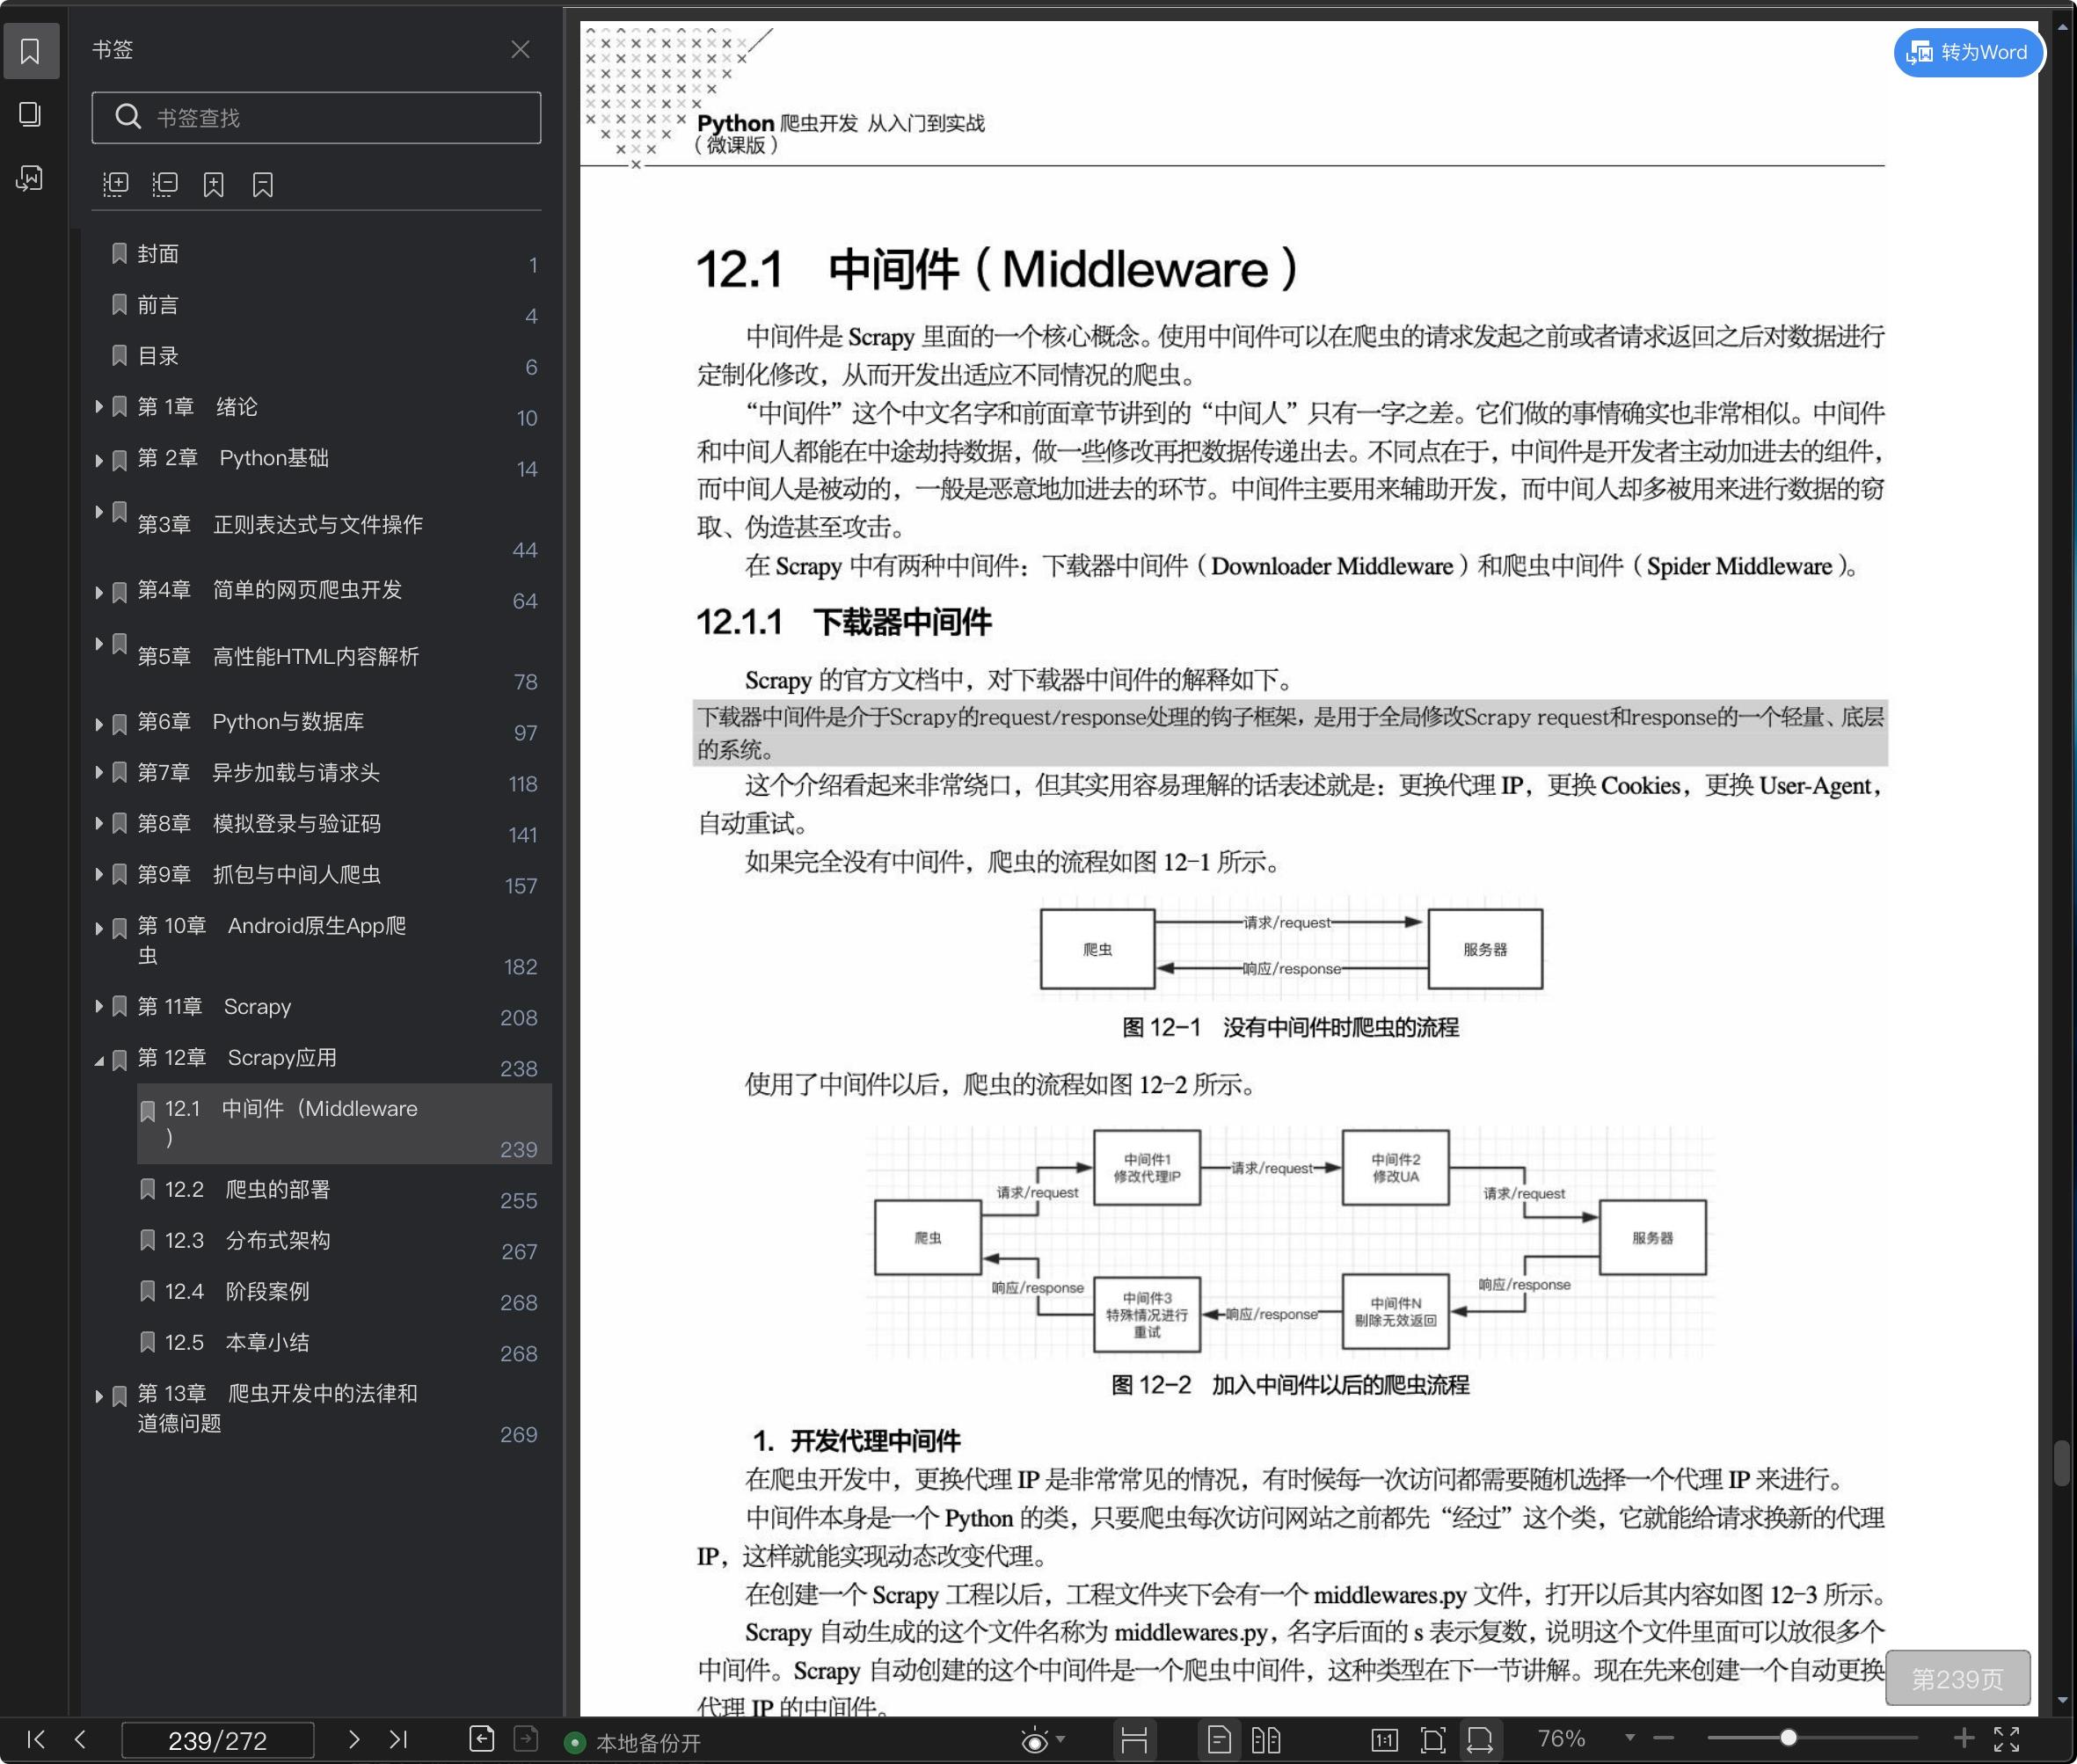Click 本地备份开 status indicator

click(633, 1743)
